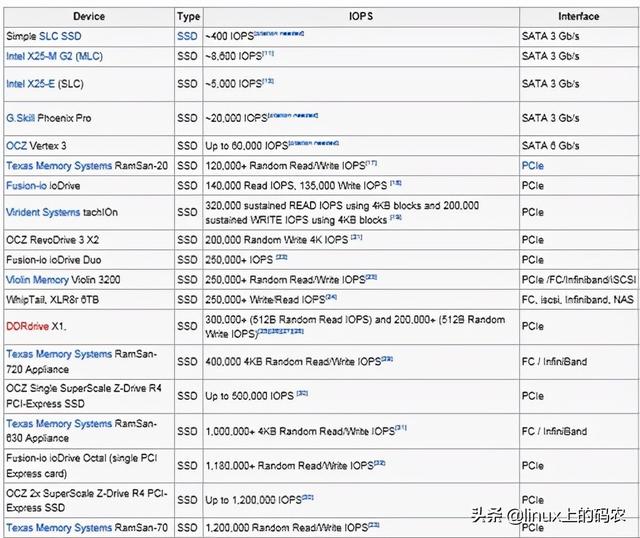
Task: Select 'SATA 3 Gb/s' in G.Skill Phoenix Pro row
Action: click(550, 118)
